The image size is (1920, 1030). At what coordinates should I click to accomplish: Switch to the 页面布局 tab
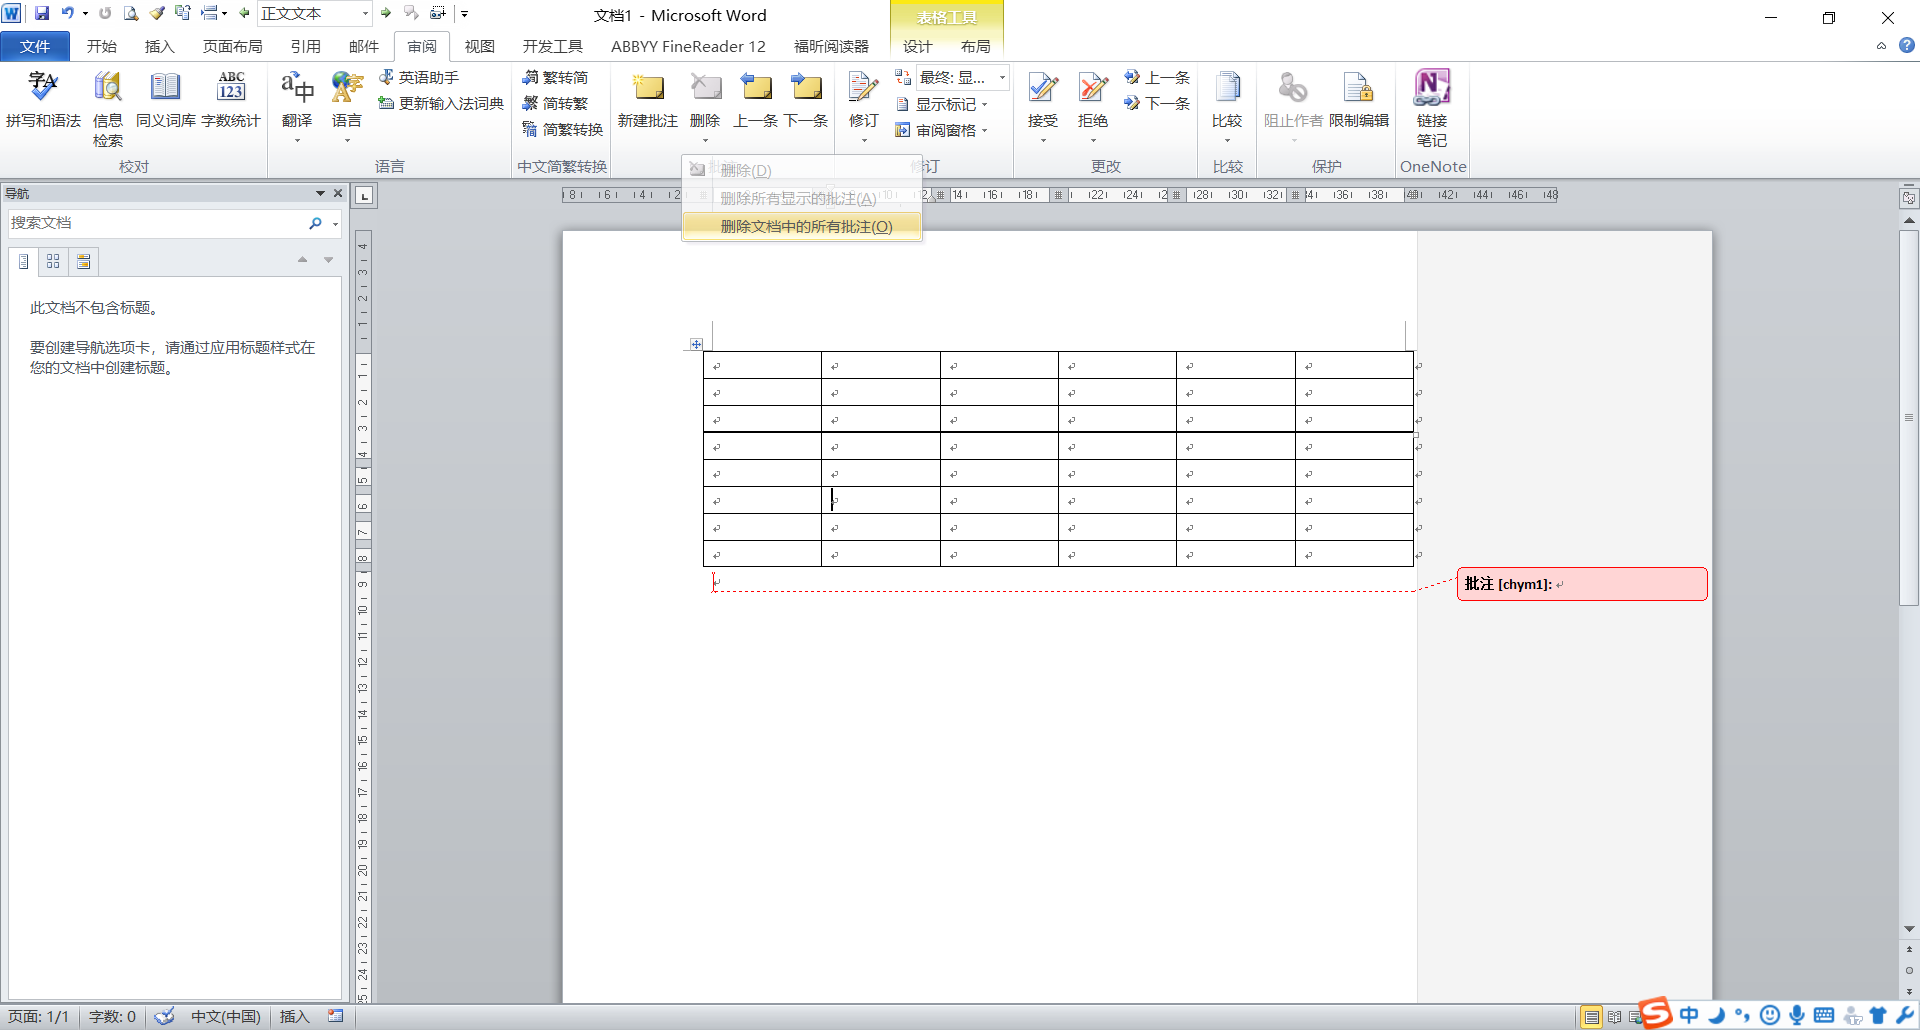[232, 46]
